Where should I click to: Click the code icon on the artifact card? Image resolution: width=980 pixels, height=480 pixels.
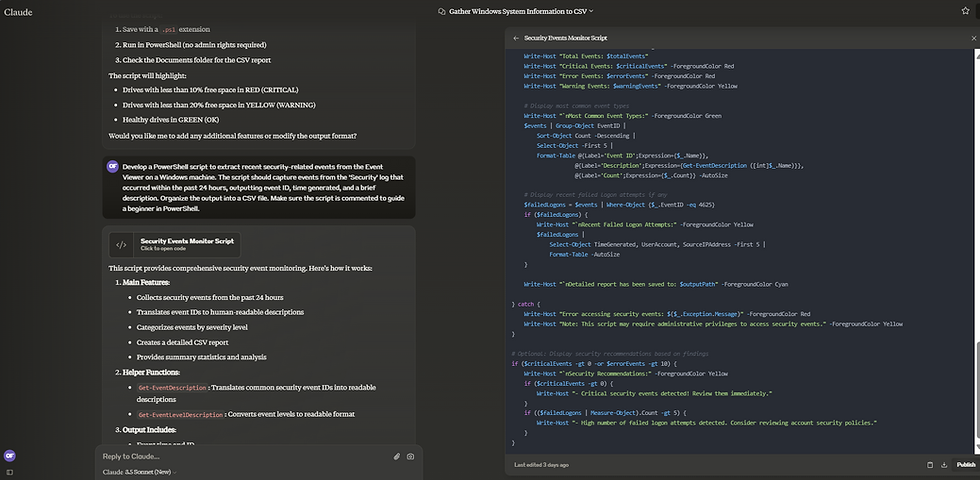pyautogui.click(x=120, y=244)
